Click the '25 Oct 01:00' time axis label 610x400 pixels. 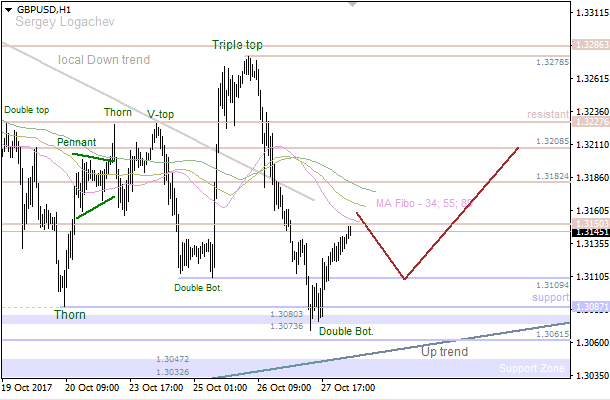(x=221, y=387)
